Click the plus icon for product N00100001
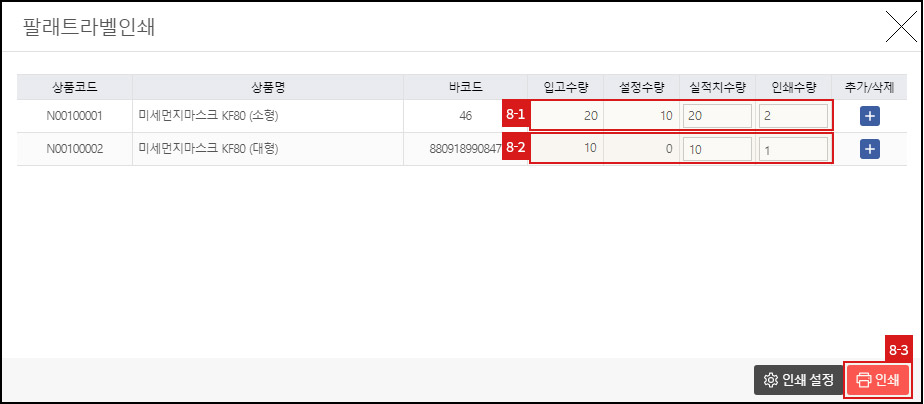This screenshot has height=404, width=924. coord(869,116)
